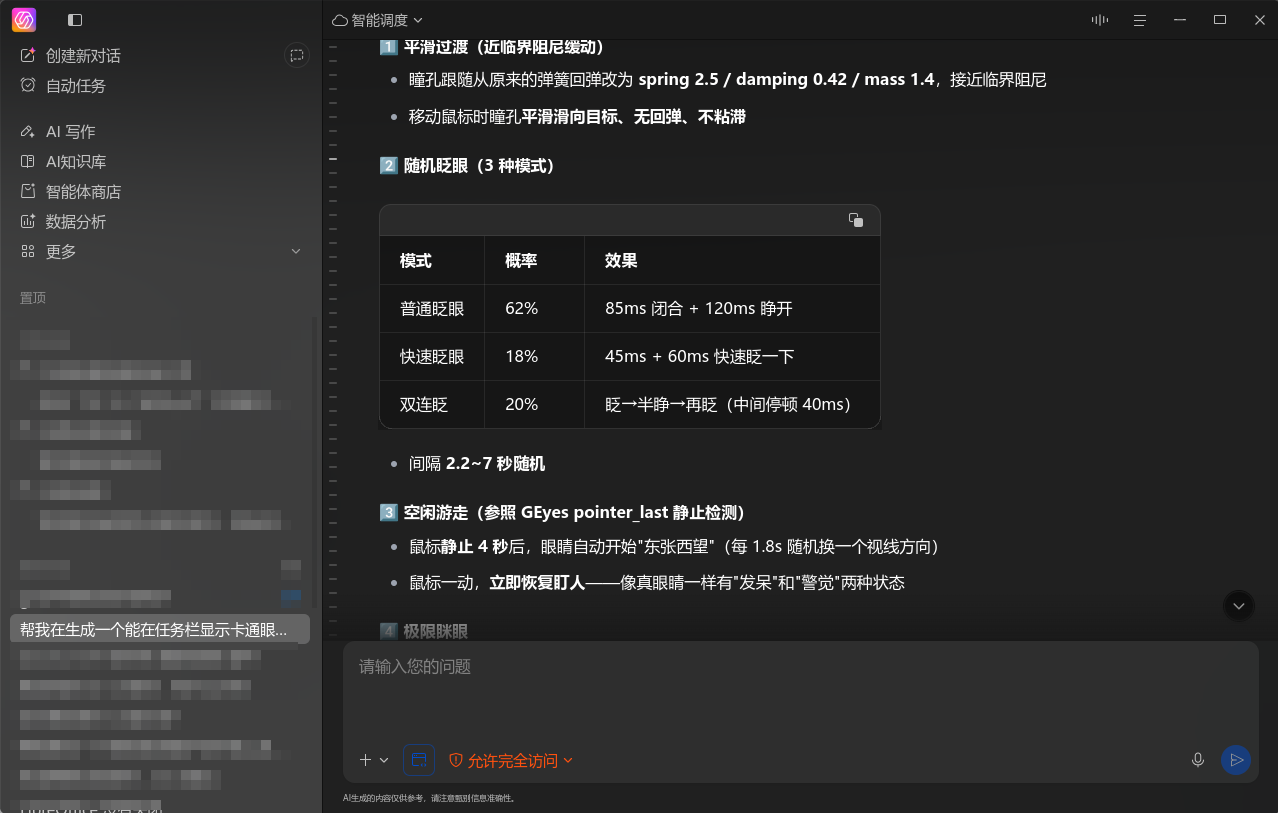This screenshot has height=813, width=1278.
Task: Expand the 更多 section chevron
Action: (296, 251)
